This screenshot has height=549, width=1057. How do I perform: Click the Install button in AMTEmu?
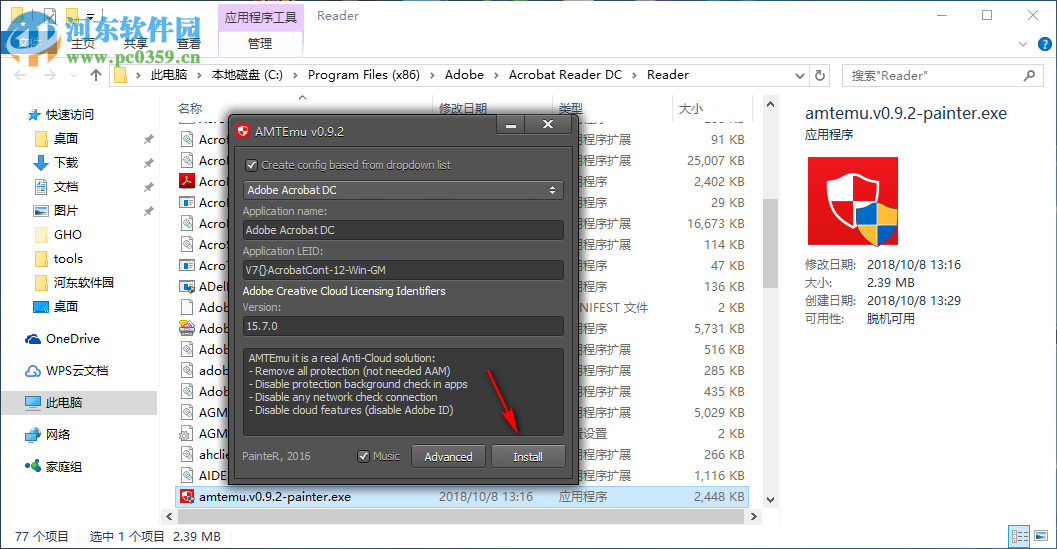tap(528, 457)
